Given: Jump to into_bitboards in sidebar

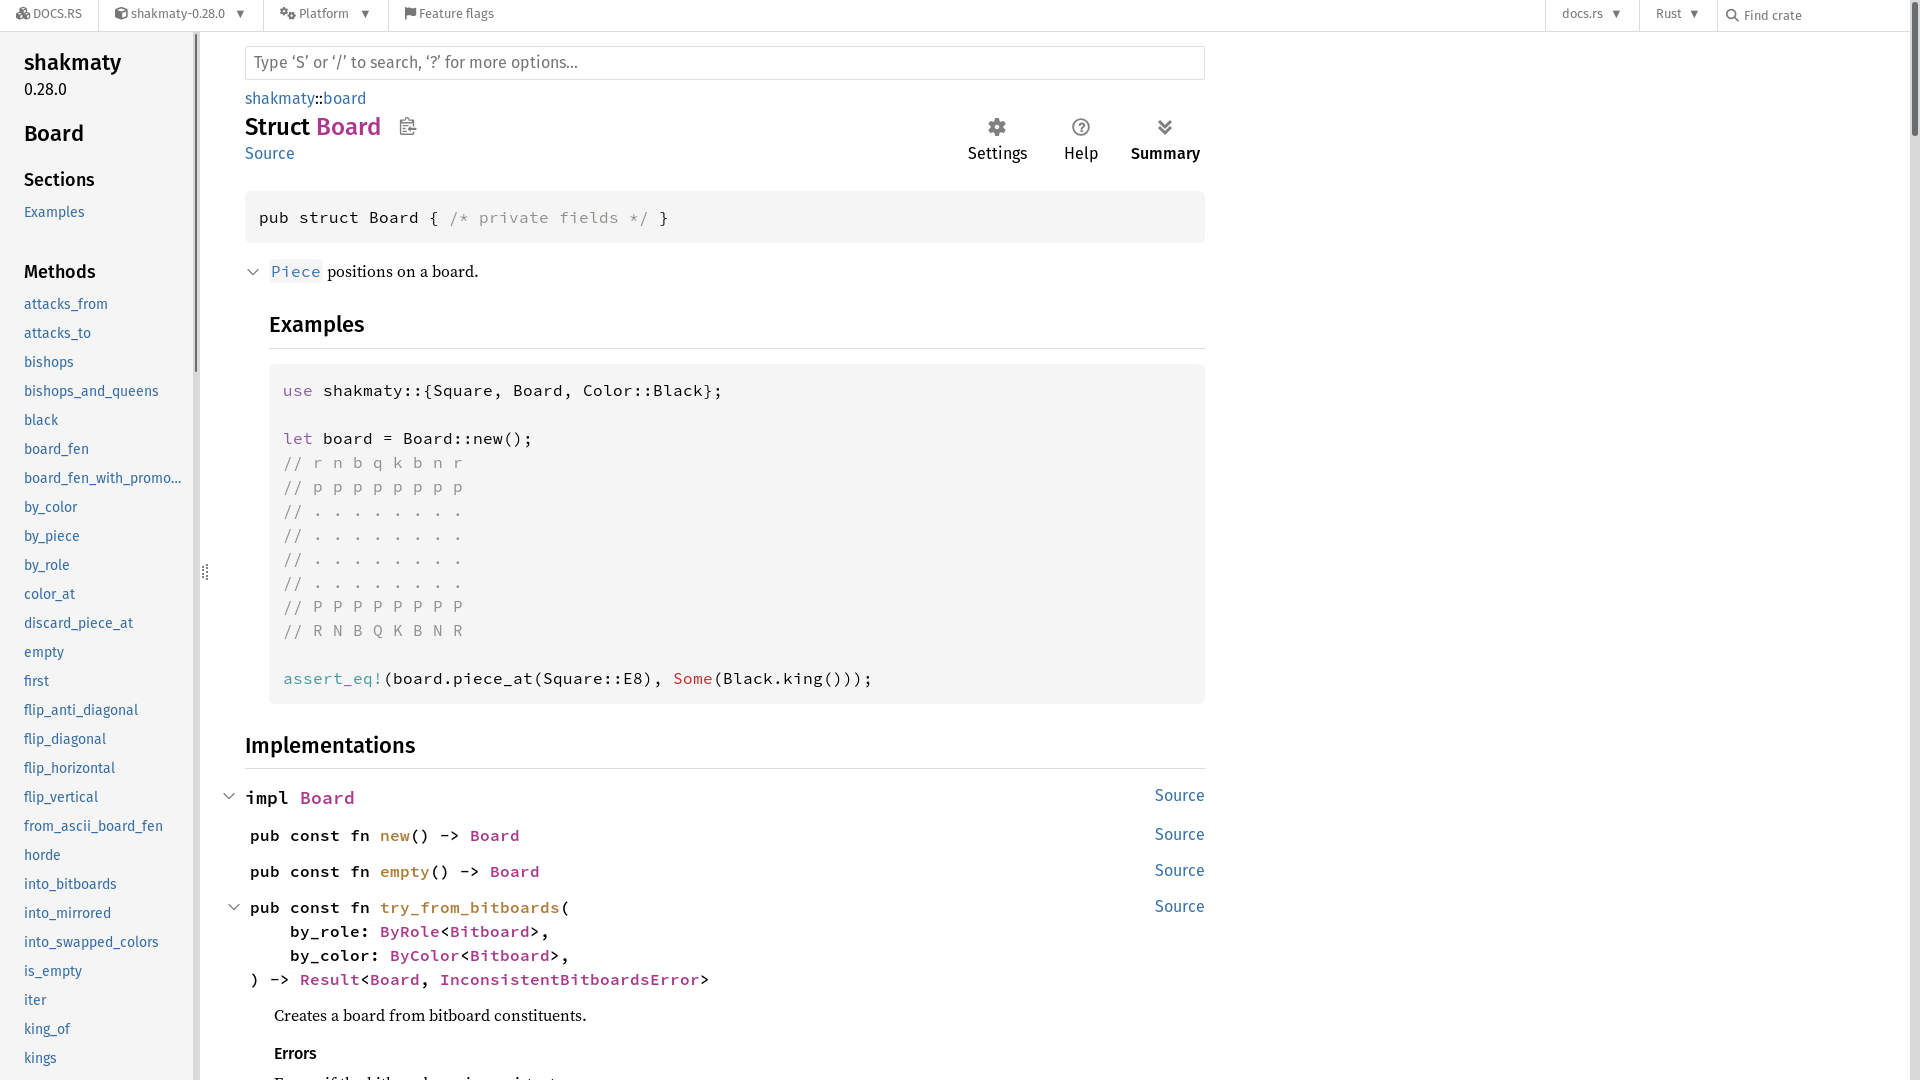Looking at the screenshot, I should [x=70, y=884].
